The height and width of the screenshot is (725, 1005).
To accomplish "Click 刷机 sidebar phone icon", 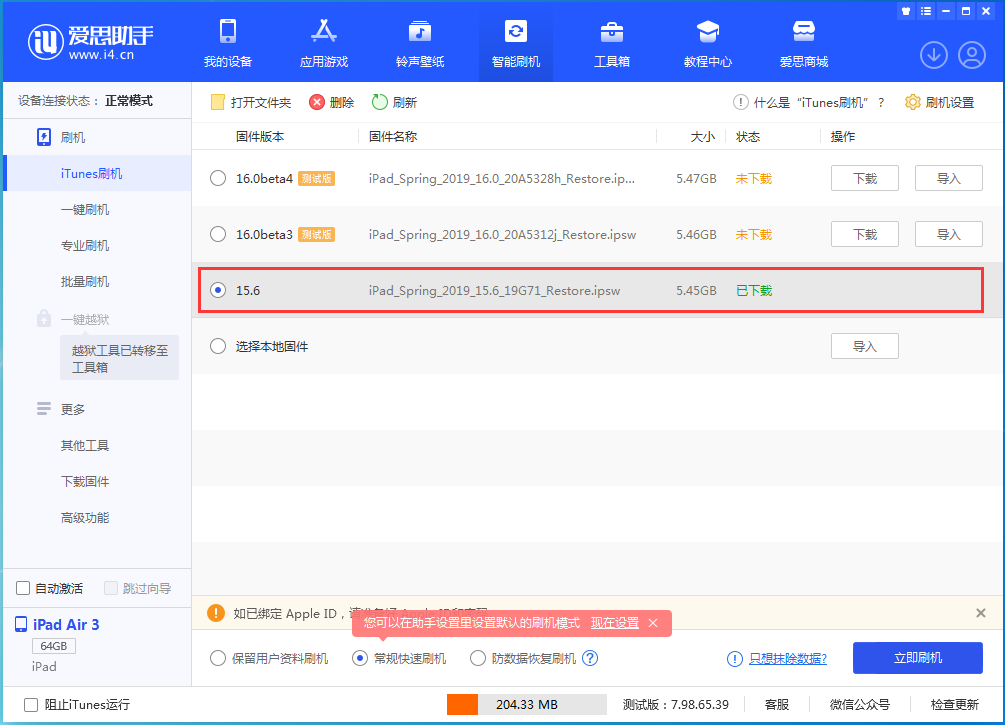I will 44,137.
